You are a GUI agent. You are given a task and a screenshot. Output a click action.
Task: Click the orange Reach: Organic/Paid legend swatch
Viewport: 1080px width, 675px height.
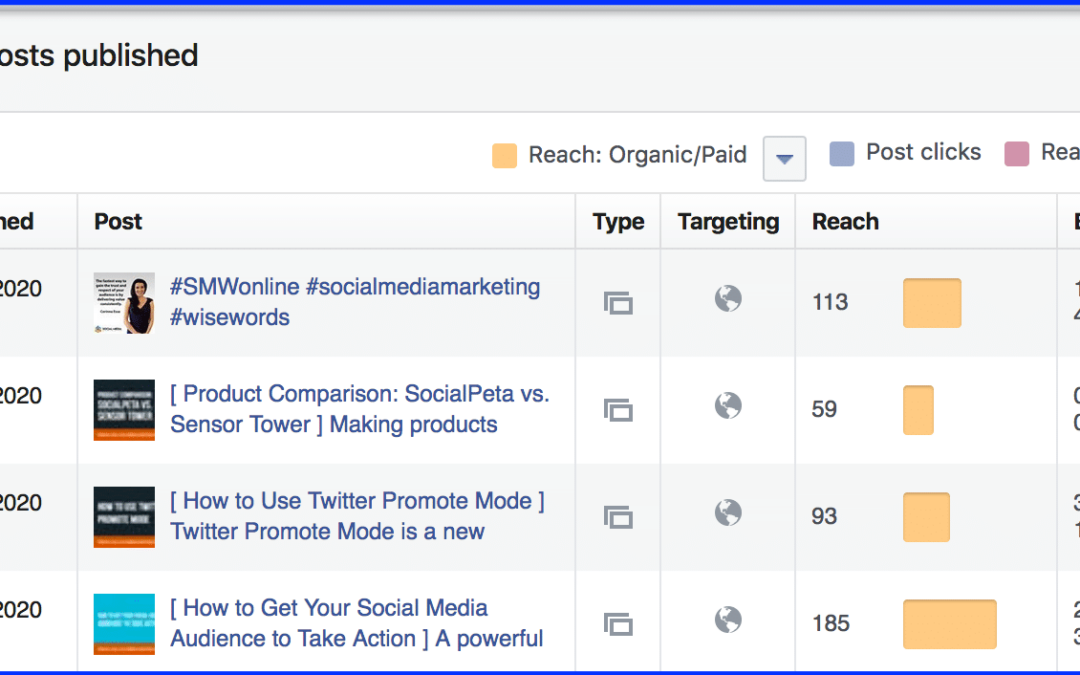(504, 156)
